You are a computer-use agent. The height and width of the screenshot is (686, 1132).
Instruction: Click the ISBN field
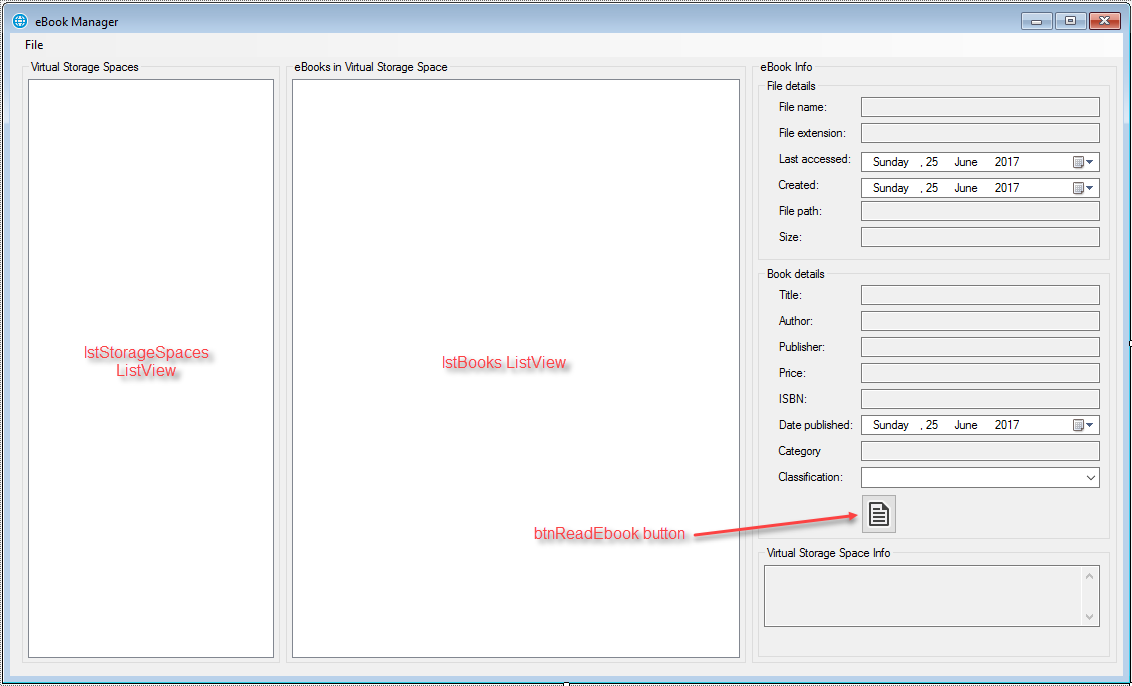click(x=980, y=399)
